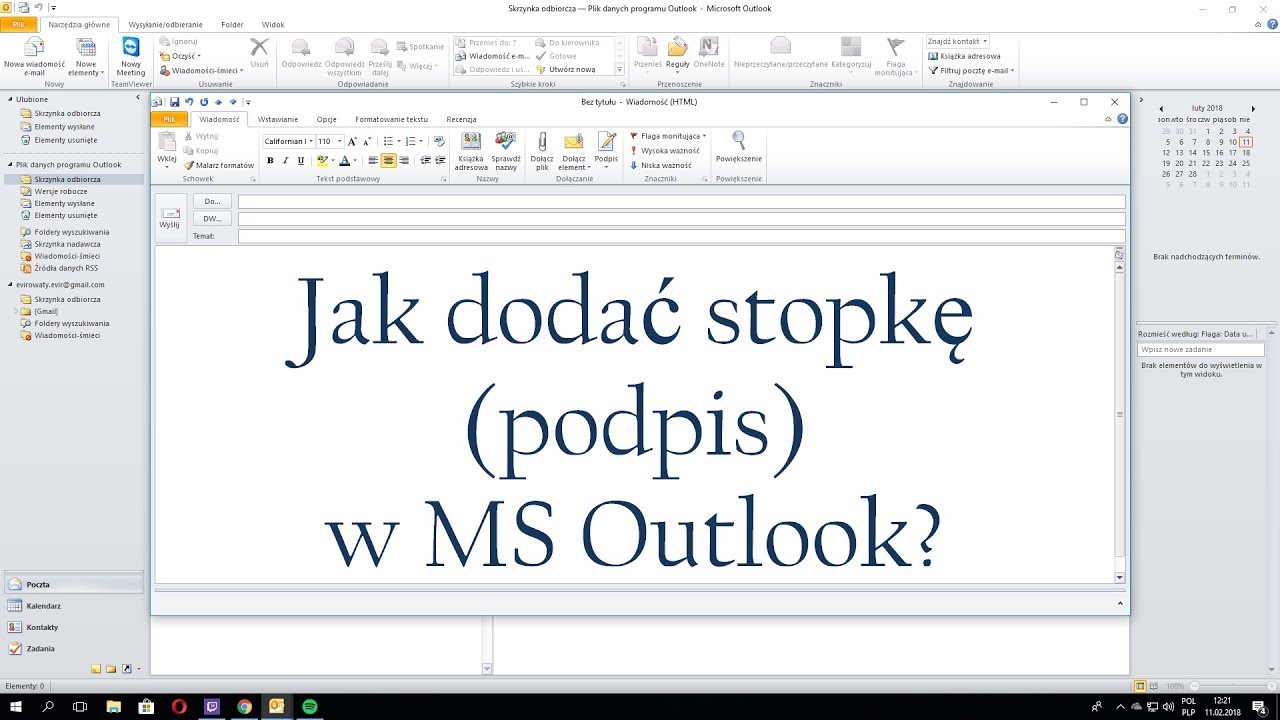Open the Recenzja tab
The height and width of the screenshot is (720, 1280).
tap(461, 119)
